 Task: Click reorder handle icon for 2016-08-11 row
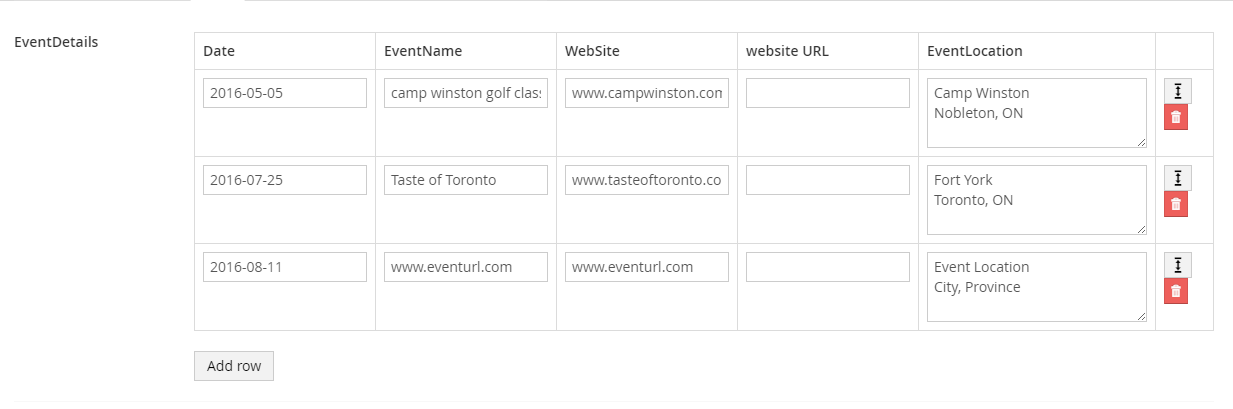(x=1178, y=265)
